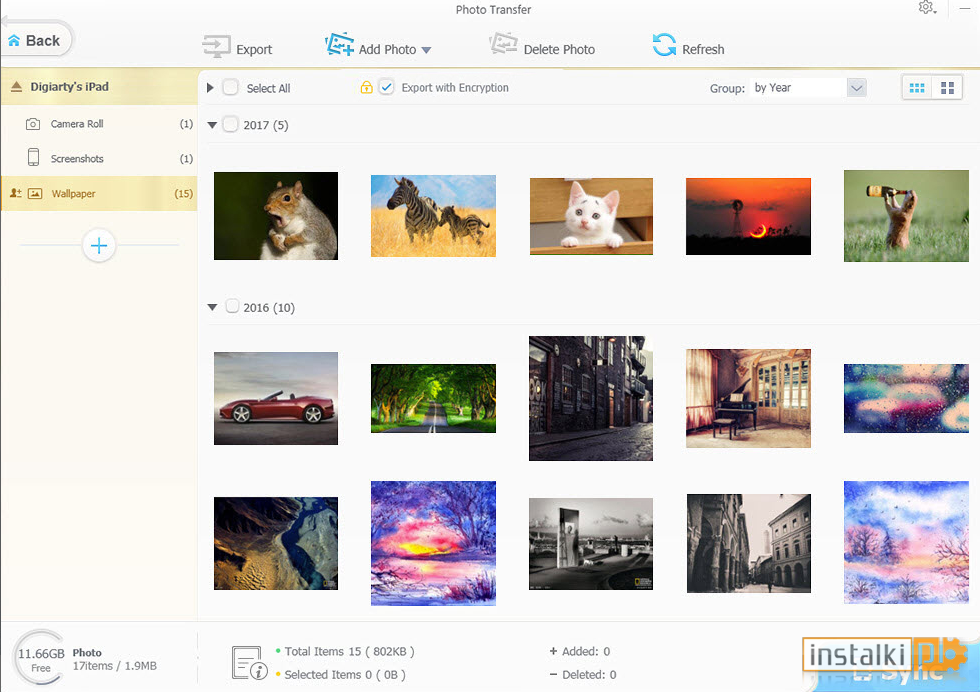The width and height of the screenshot is (980, 692).
Task: Click the eject icon beside Digiarty's iPad
Action: pos(16,86)
